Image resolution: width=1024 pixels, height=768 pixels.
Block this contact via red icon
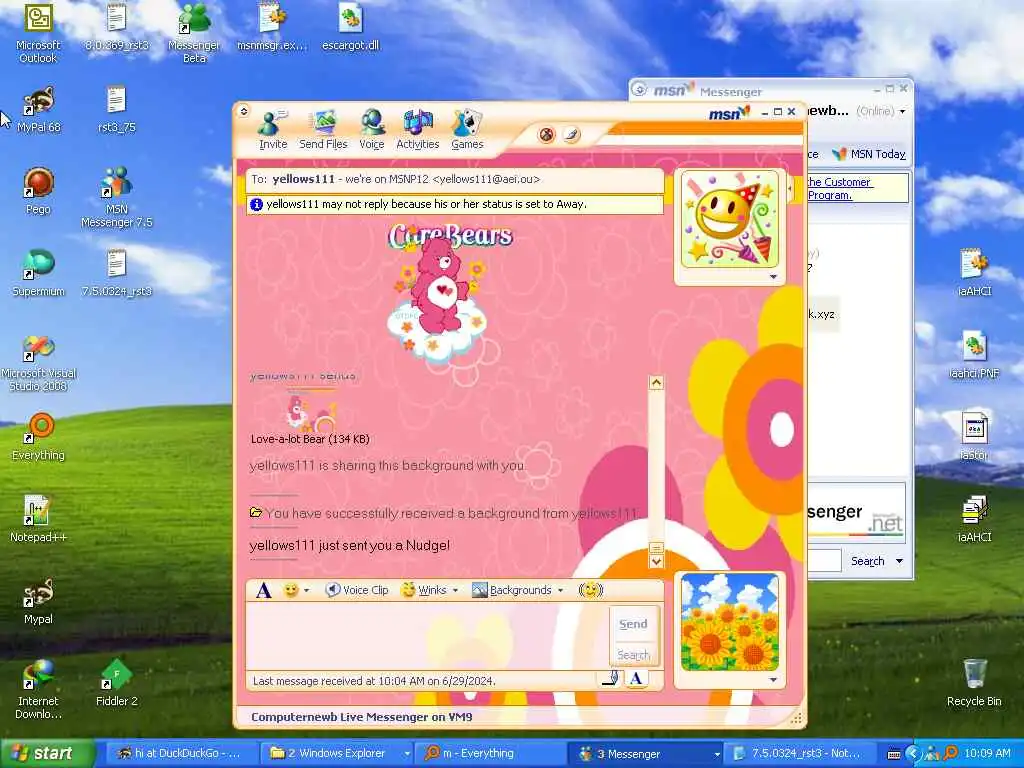point(547,135)
